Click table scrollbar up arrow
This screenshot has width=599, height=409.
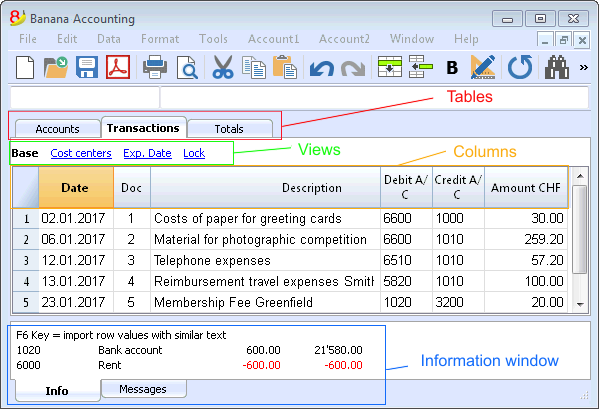pyautogui.click(x=580, y=176)
